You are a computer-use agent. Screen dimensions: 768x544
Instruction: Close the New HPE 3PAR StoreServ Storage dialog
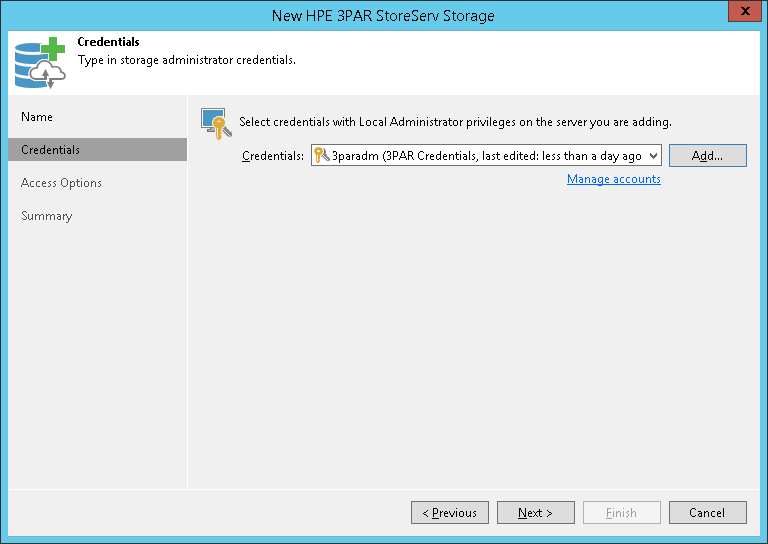741,14
